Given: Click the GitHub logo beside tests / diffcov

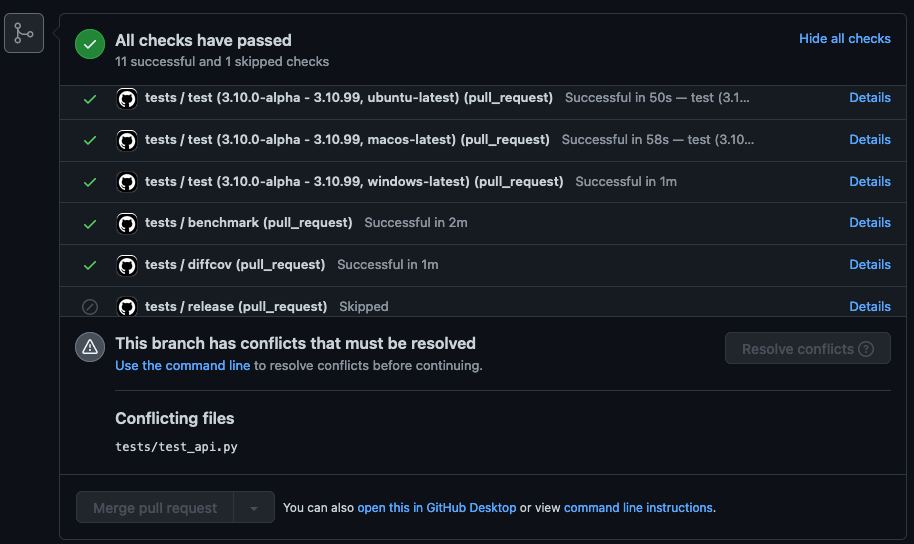Looking at the screenshot, I should (127, 265).
